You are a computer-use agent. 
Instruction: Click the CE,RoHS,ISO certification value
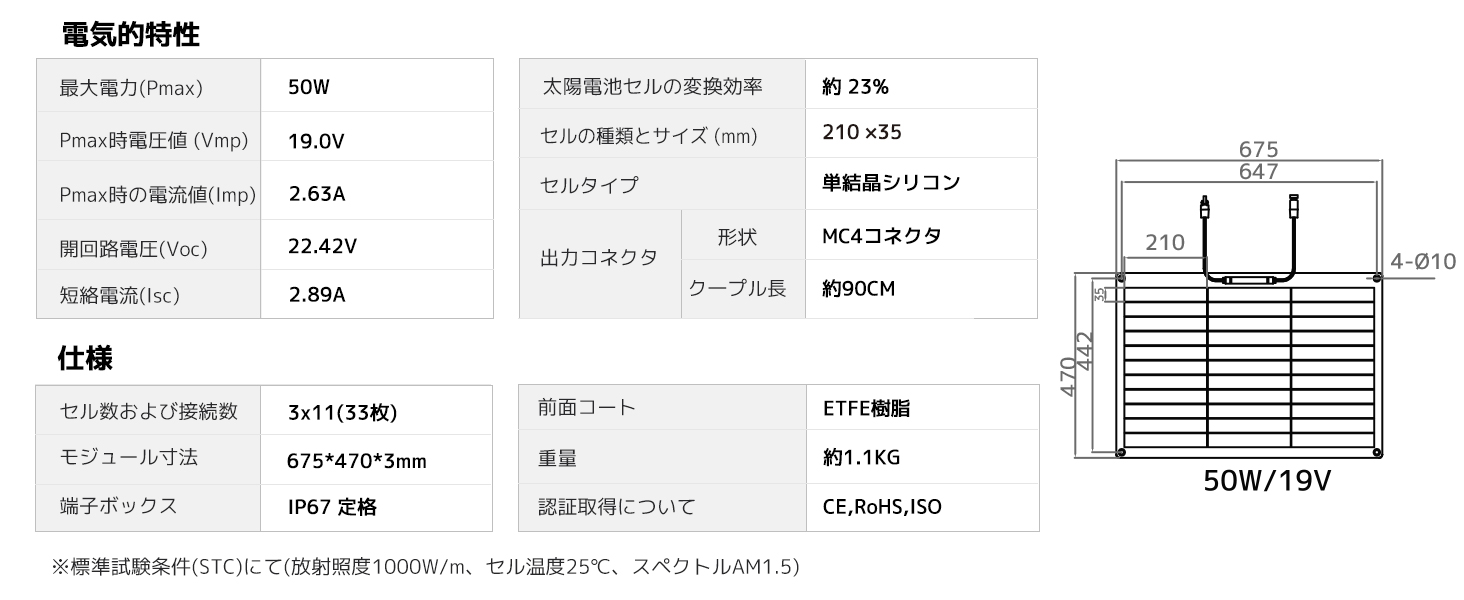pos(881,507)
